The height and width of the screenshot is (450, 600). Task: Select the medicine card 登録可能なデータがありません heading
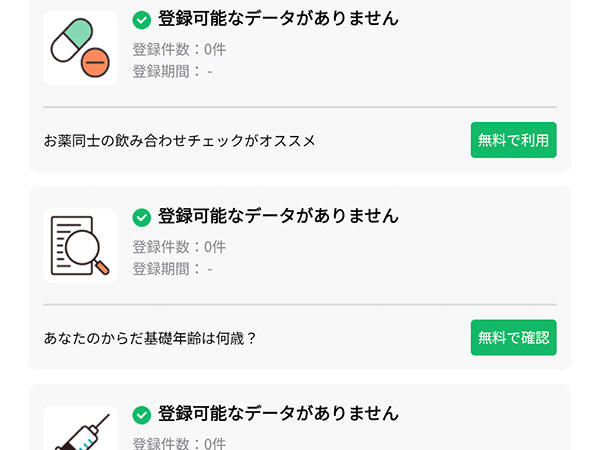pos(278,18)
